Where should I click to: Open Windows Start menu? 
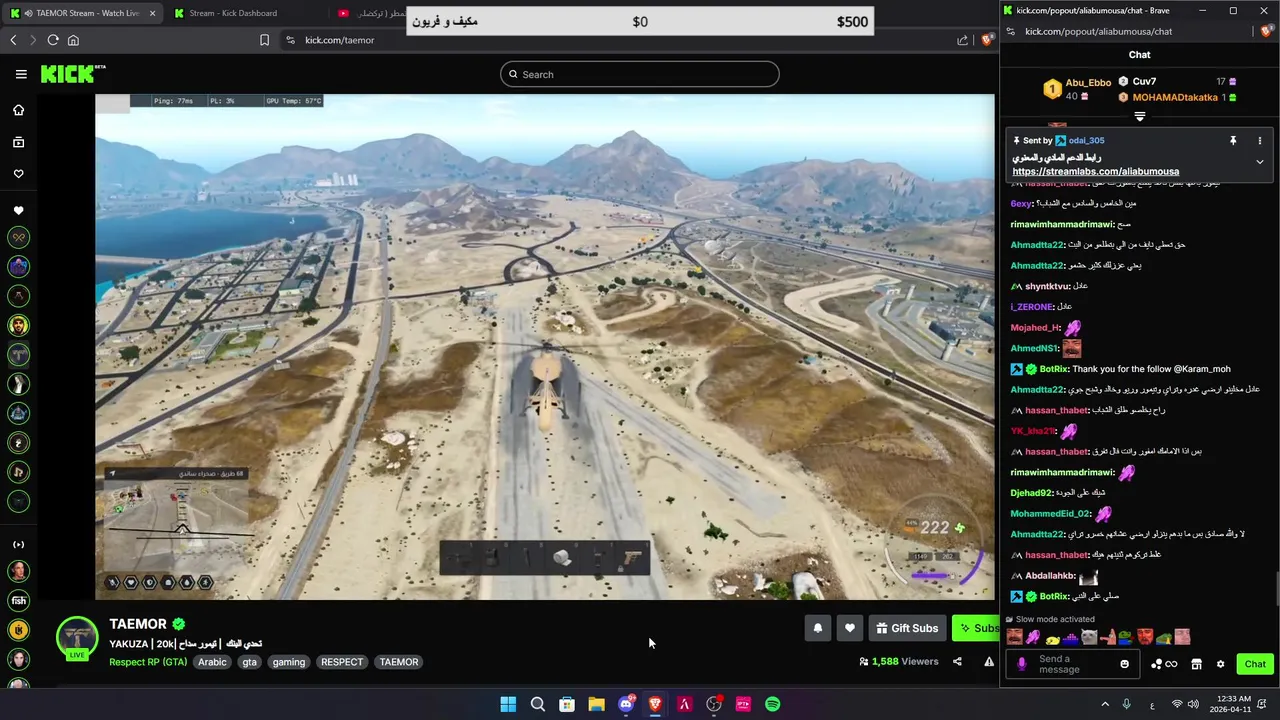pos(508,704)
